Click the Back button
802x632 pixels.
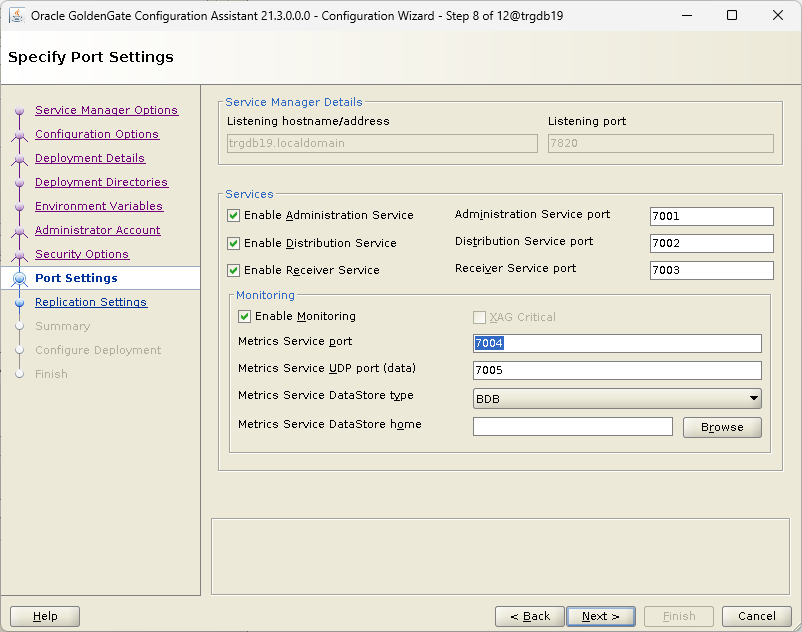(x=529, y=616)
